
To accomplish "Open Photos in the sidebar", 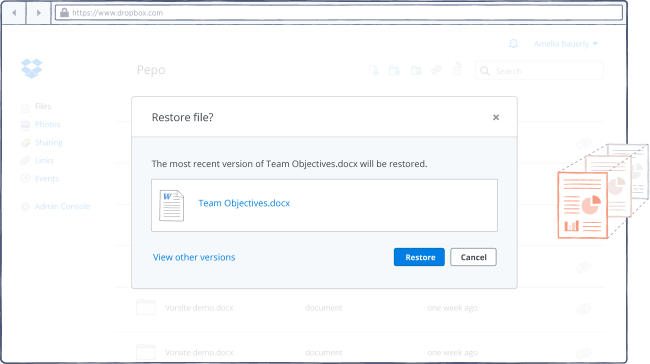I will pyautogui.click(x=48, y=124).
